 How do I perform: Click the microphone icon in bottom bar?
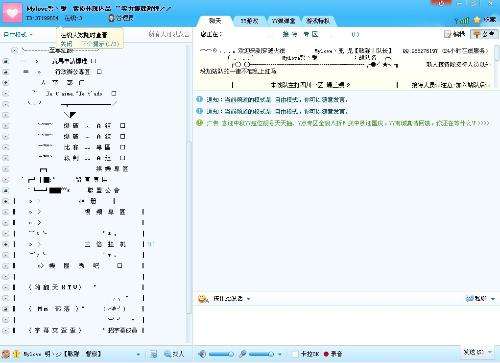point(243,354)
